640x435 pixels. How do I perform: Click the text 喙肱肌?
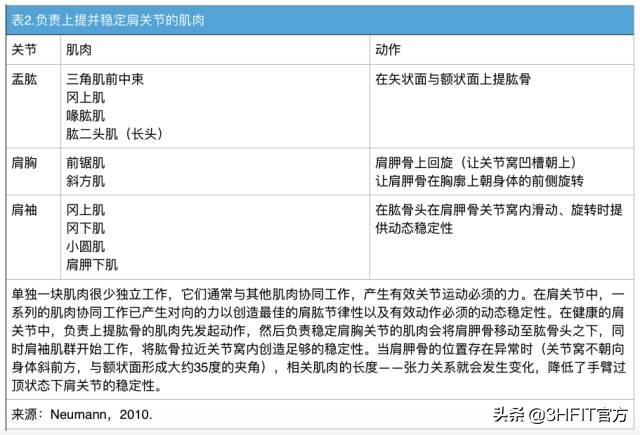(85, 115)
